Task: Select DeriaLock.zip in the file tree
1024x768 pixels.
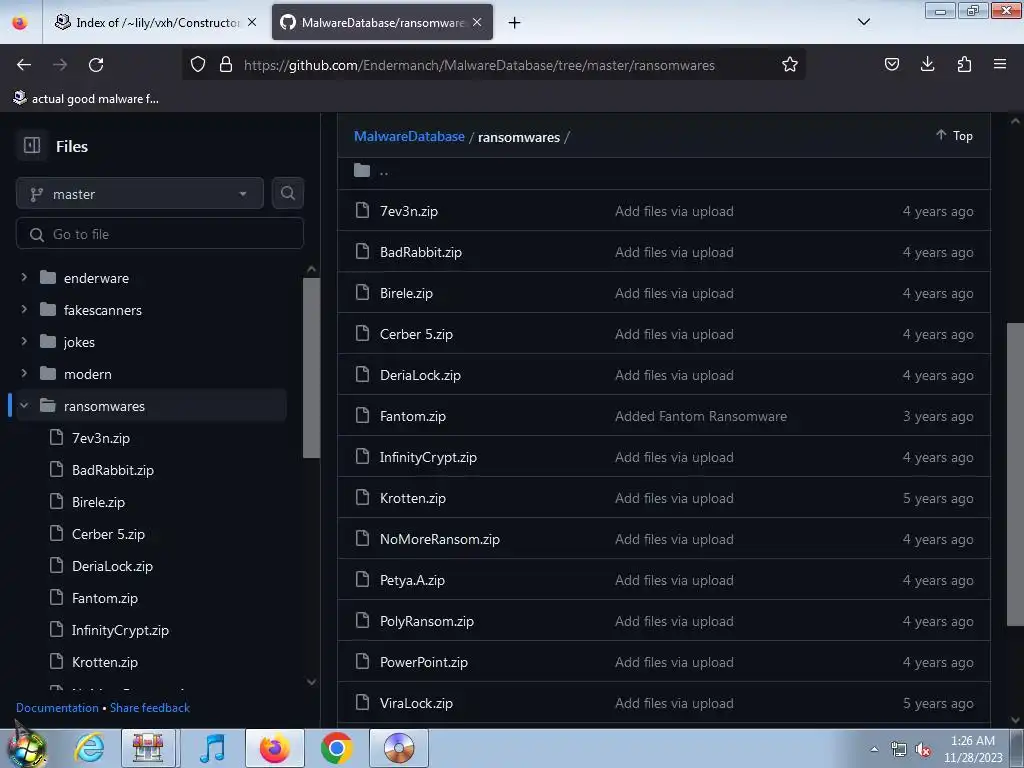Action: (112, 566)
